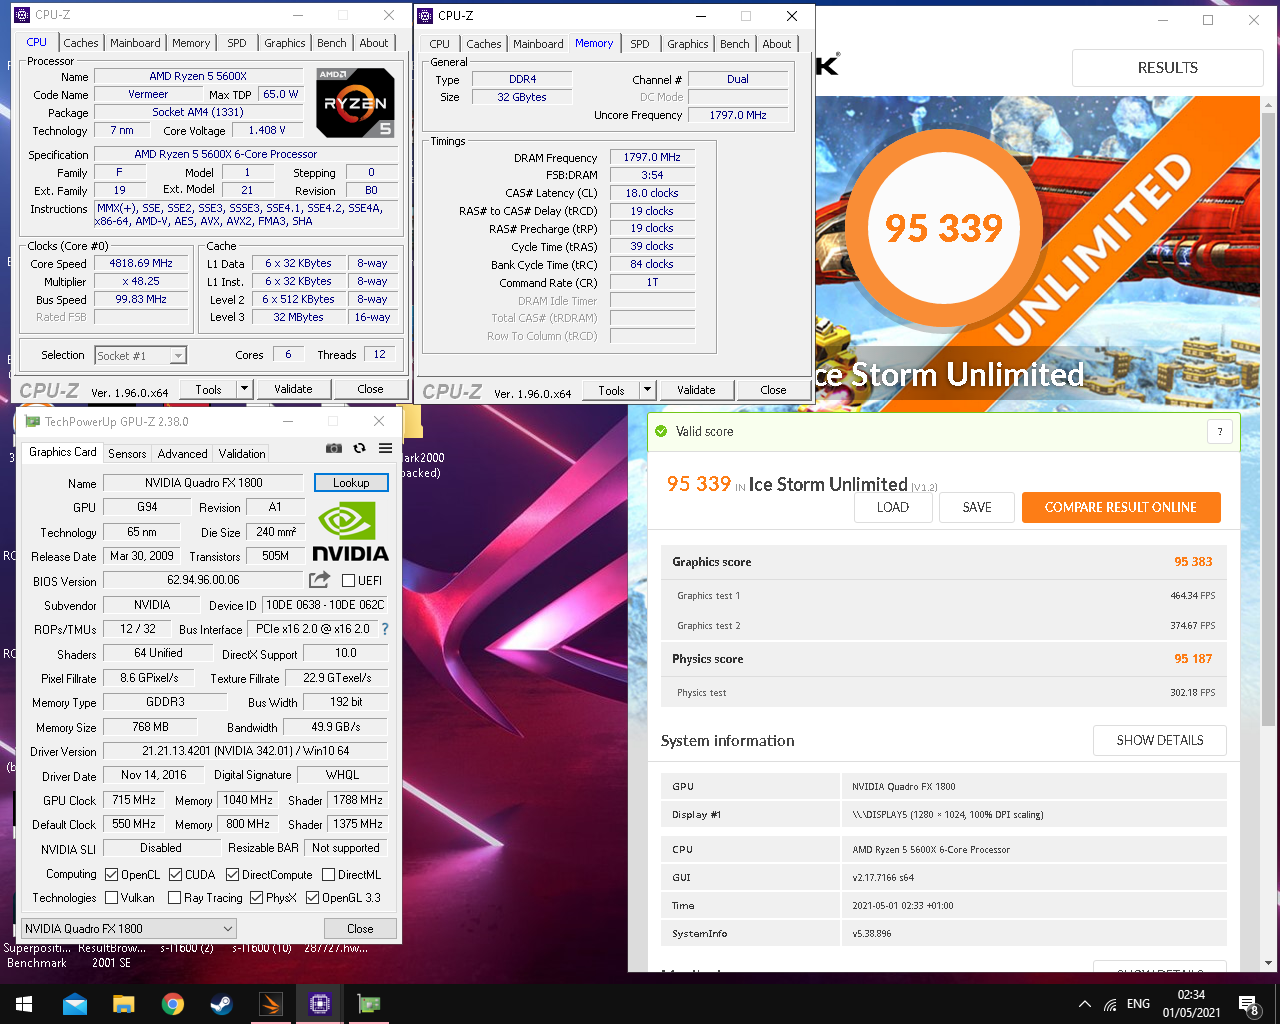Show hidden system tray icons
Image resolution: width=1280 pixels, height=1024 pixels.
1085,1004
